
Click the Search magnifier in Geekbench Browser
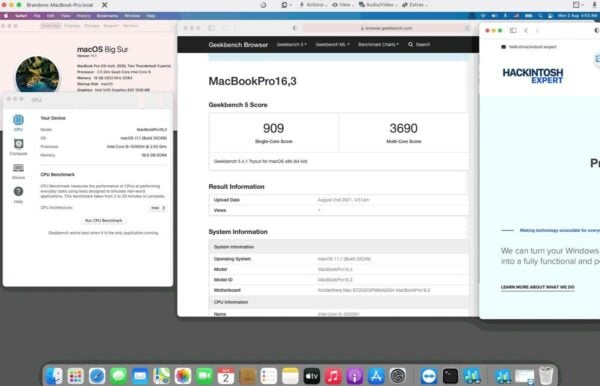click(411, 44)
